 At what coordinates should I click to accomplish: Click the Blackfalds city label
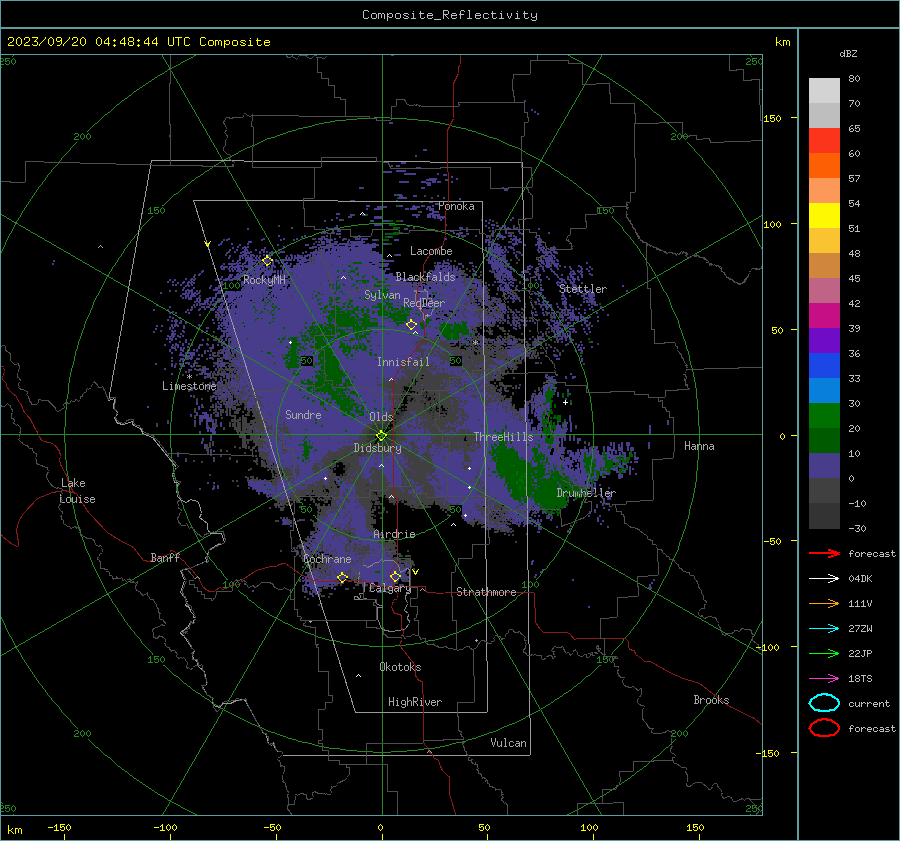pos(425,277)
